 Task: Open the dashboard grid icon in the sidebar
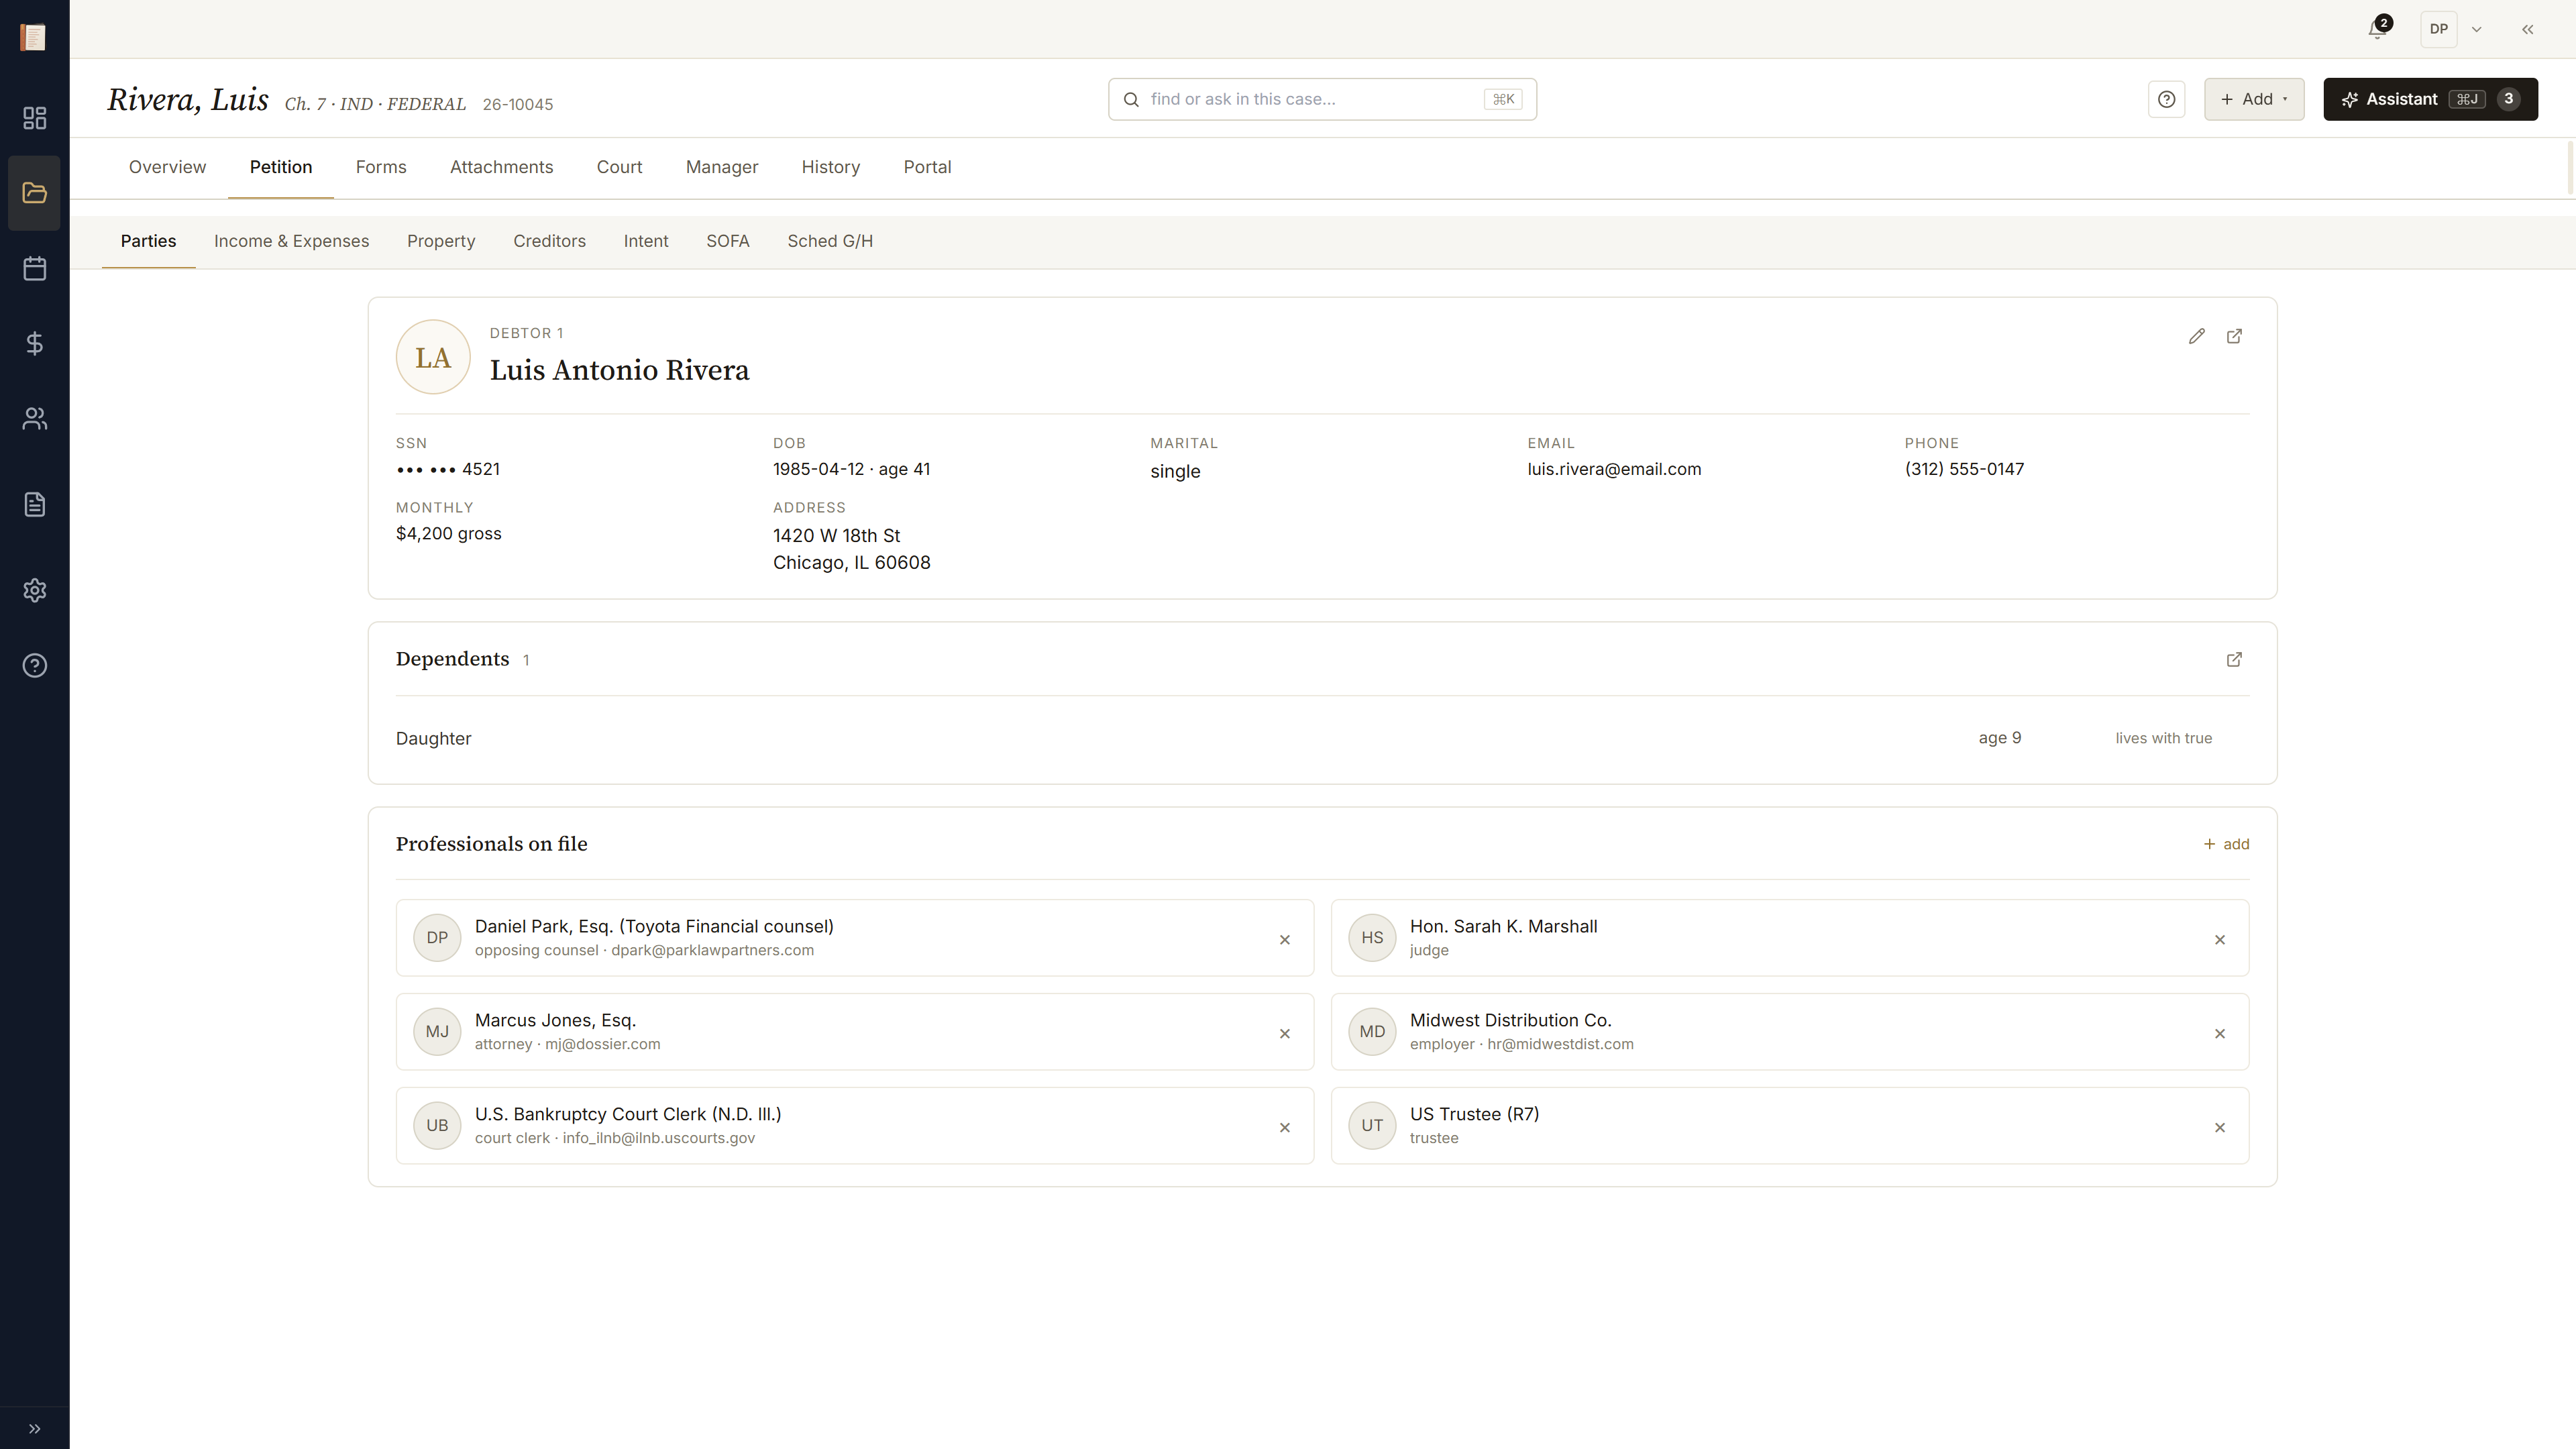coord(34,118)
